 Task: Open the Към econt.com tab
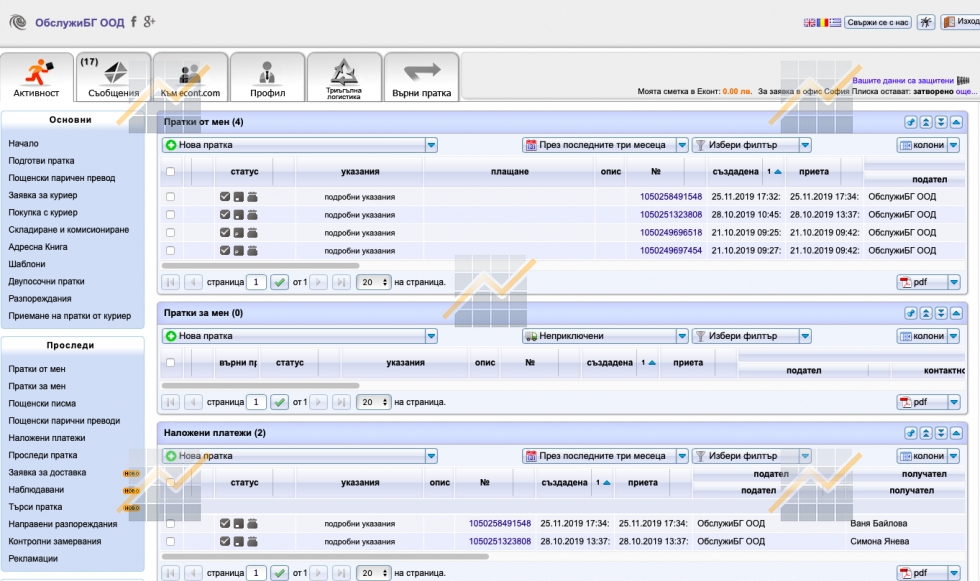[x=190, y=77]
